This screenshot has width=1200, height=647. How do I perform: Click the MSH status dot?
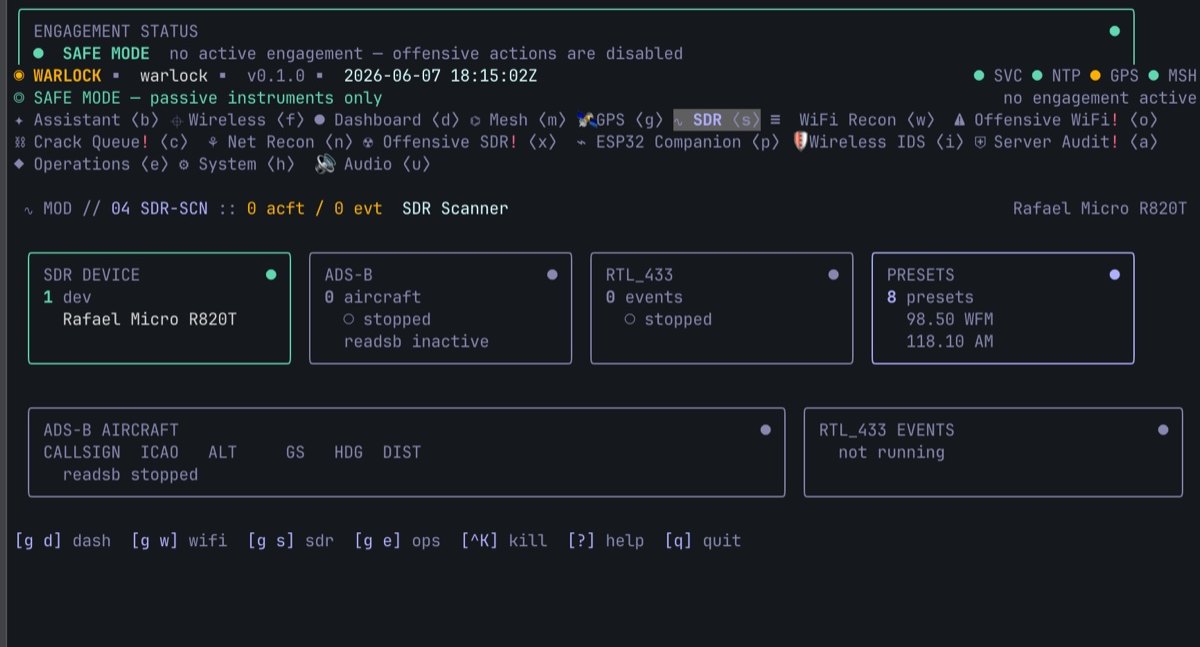click(1153, 76)
